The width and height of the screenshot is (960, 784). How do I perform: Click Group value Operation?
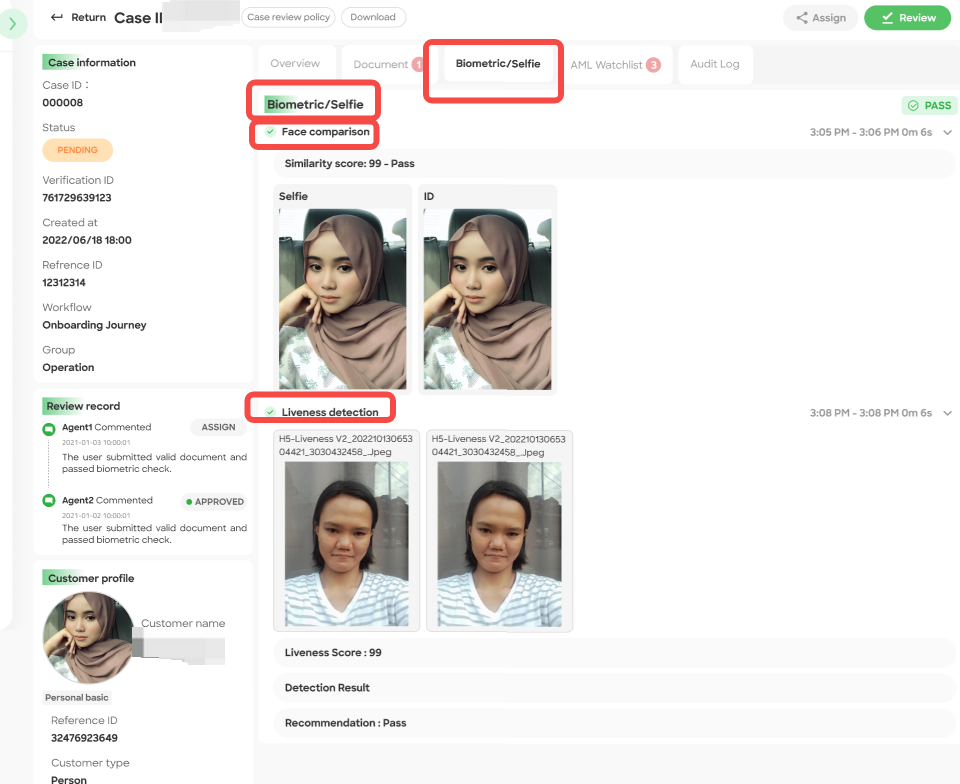coord(68,367)
